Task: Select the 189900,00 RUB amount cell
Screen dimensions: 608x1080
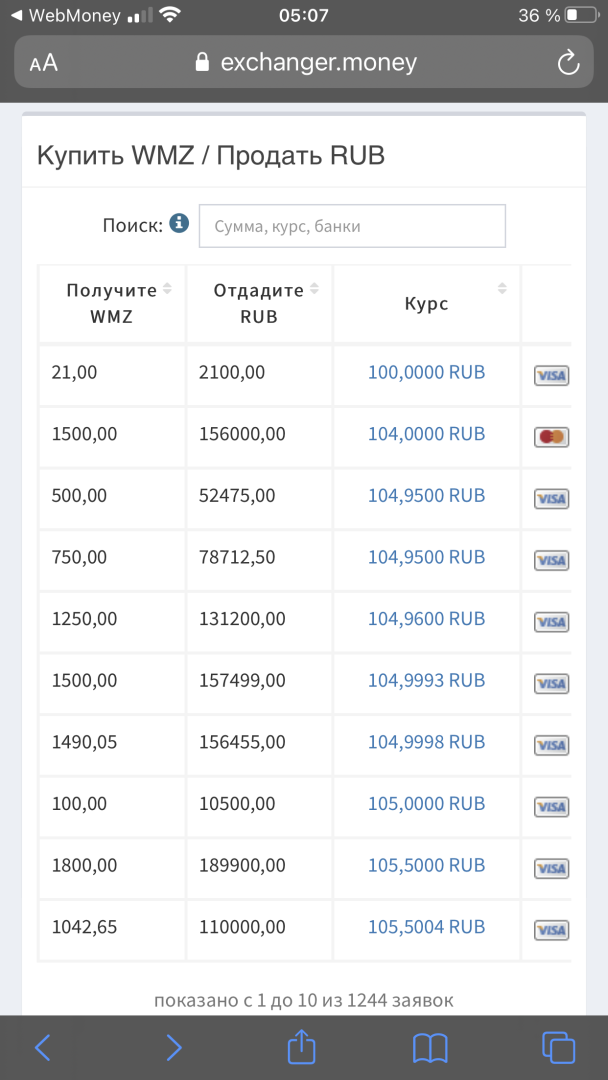Action: pos(260,868)
